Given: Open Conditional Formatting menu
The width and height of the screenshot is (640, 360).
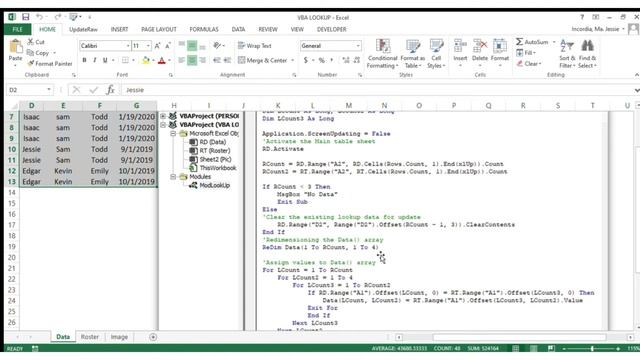Looking at the screenshot, I should (382, 54).
